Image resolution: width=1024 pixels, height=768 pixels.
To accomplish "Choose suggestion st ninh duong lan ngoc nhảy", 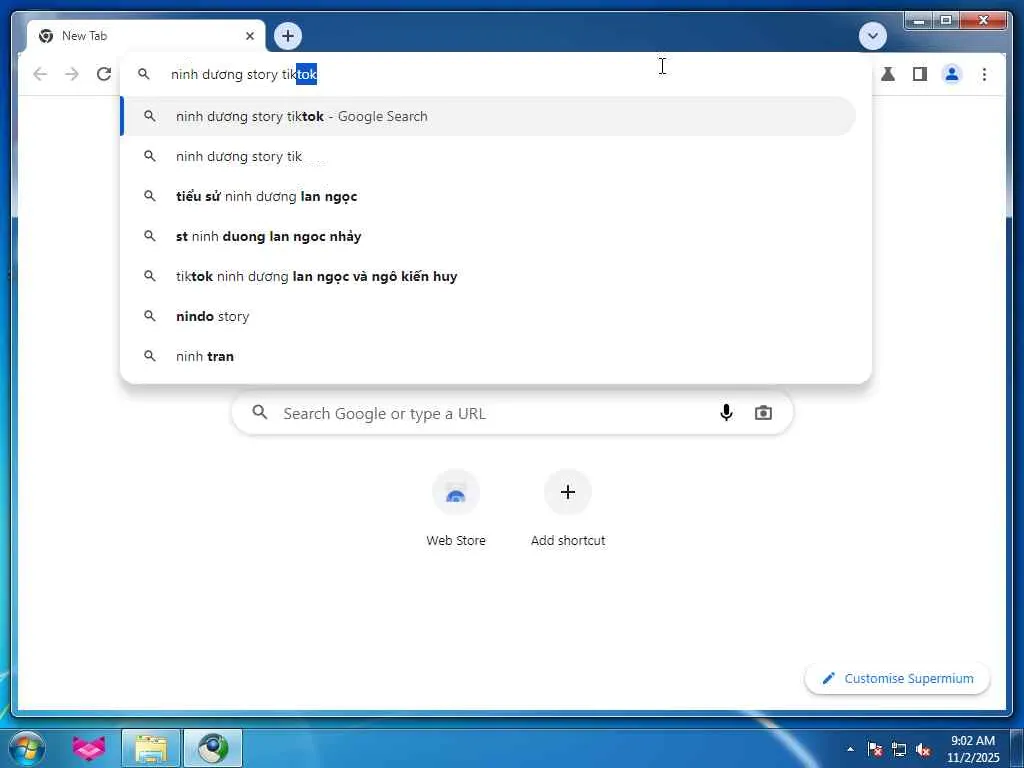I will tap(489, 236).
